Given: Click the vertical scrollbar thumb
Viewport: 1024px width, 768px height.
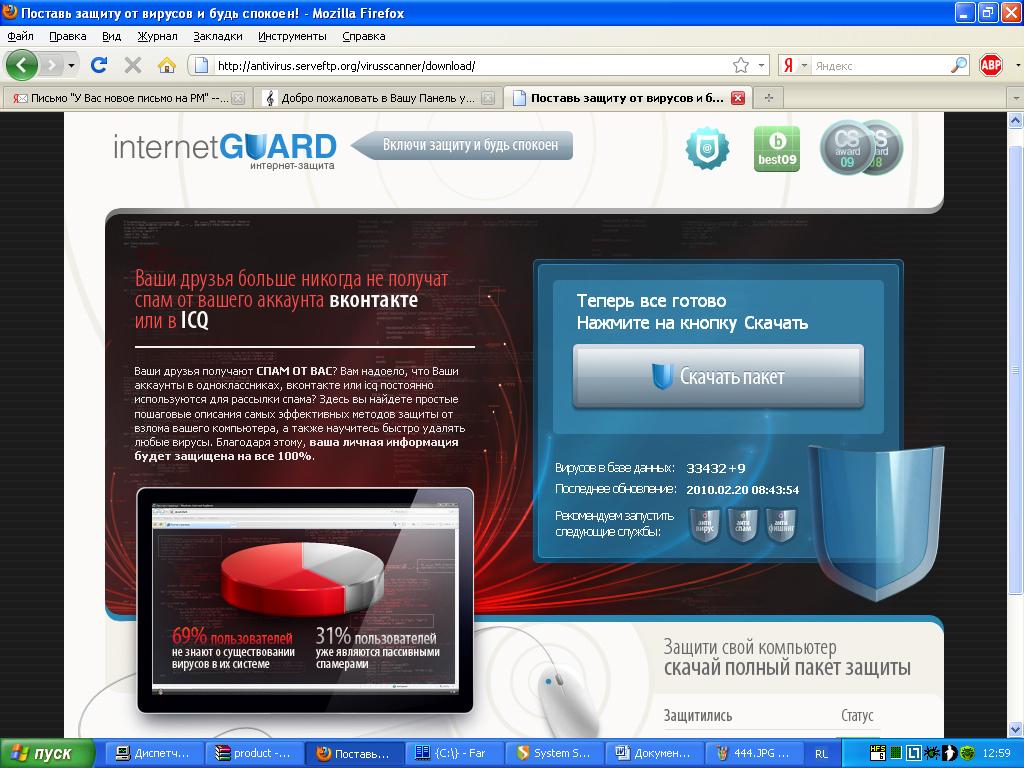Looking at the screenshot, I should click(1016, 369).
